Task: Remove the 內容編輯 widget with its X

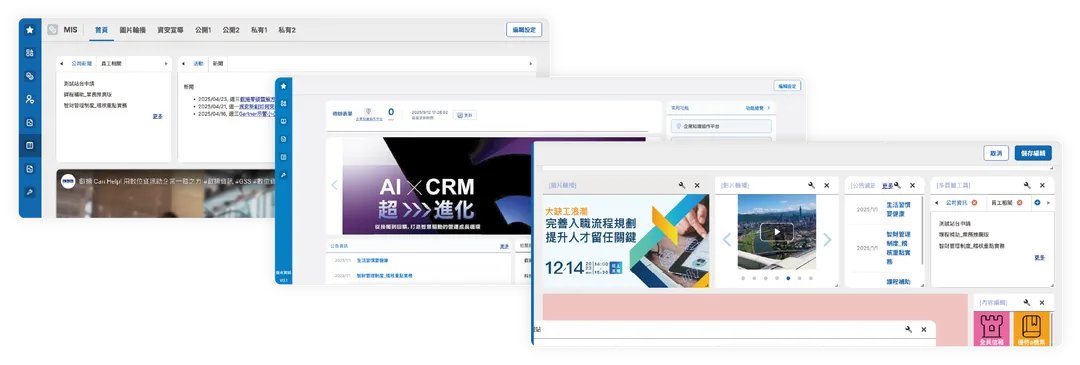Action: [1042, 302]
